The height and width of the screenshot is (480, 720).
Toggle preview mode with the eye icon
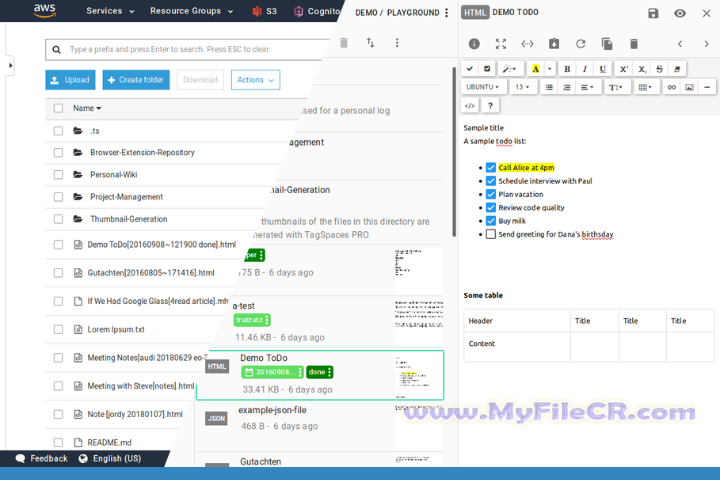click(x=680, y=13)
